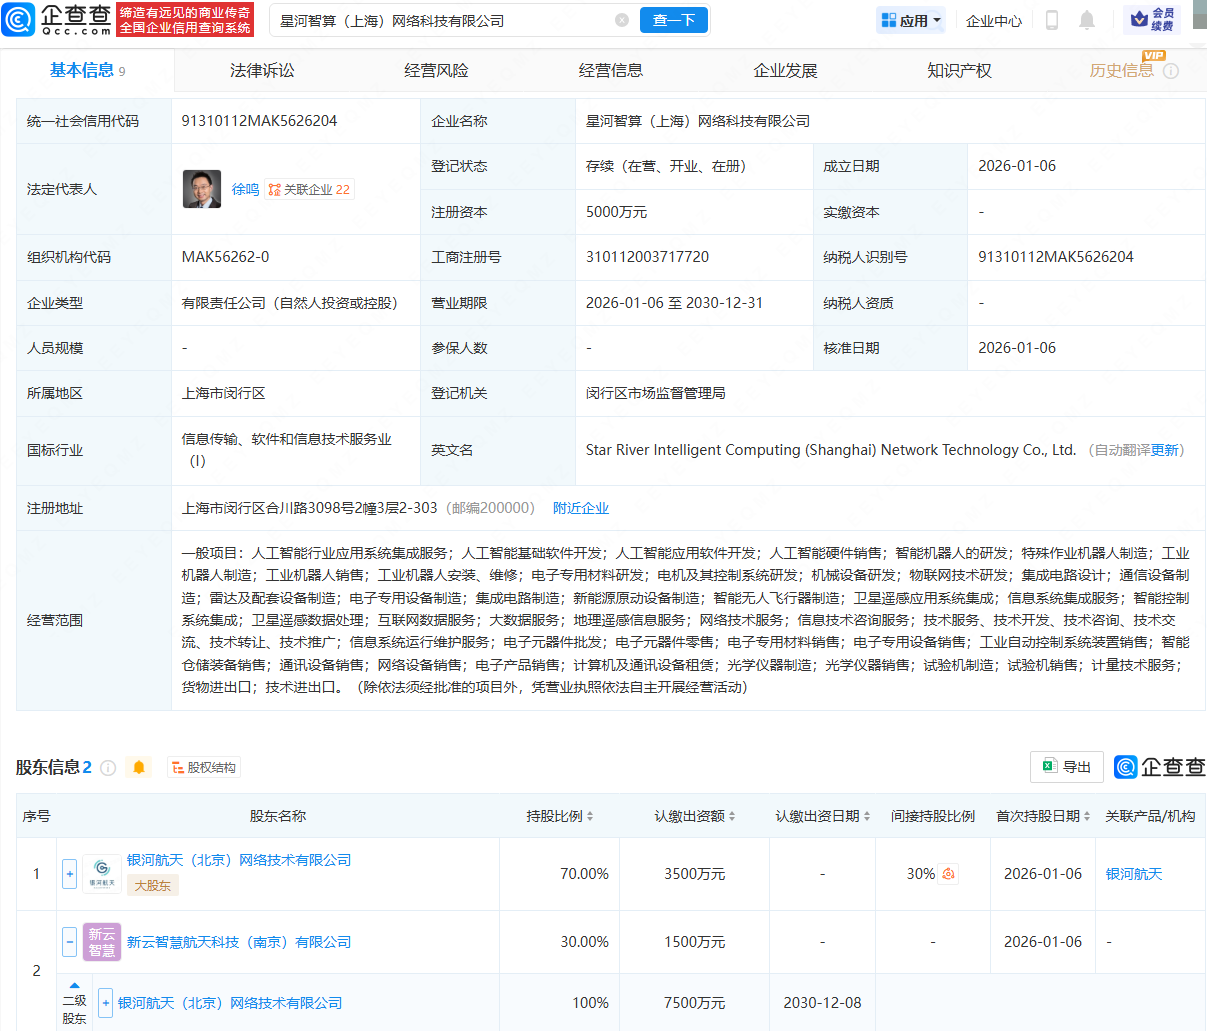Viewport: 1207px width, 1031px height.
Task: Clear the search box with X icon
Action: pos(622,20)
